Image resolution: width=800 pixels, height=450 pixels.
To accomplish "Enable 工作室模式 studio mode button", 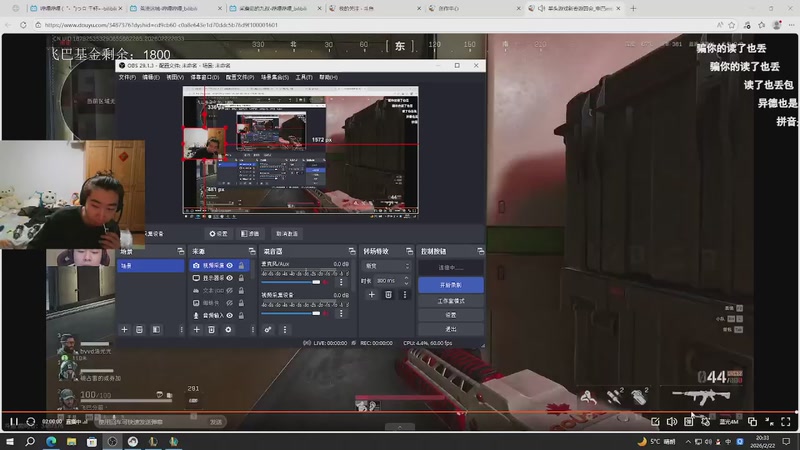I will point(451,301).
